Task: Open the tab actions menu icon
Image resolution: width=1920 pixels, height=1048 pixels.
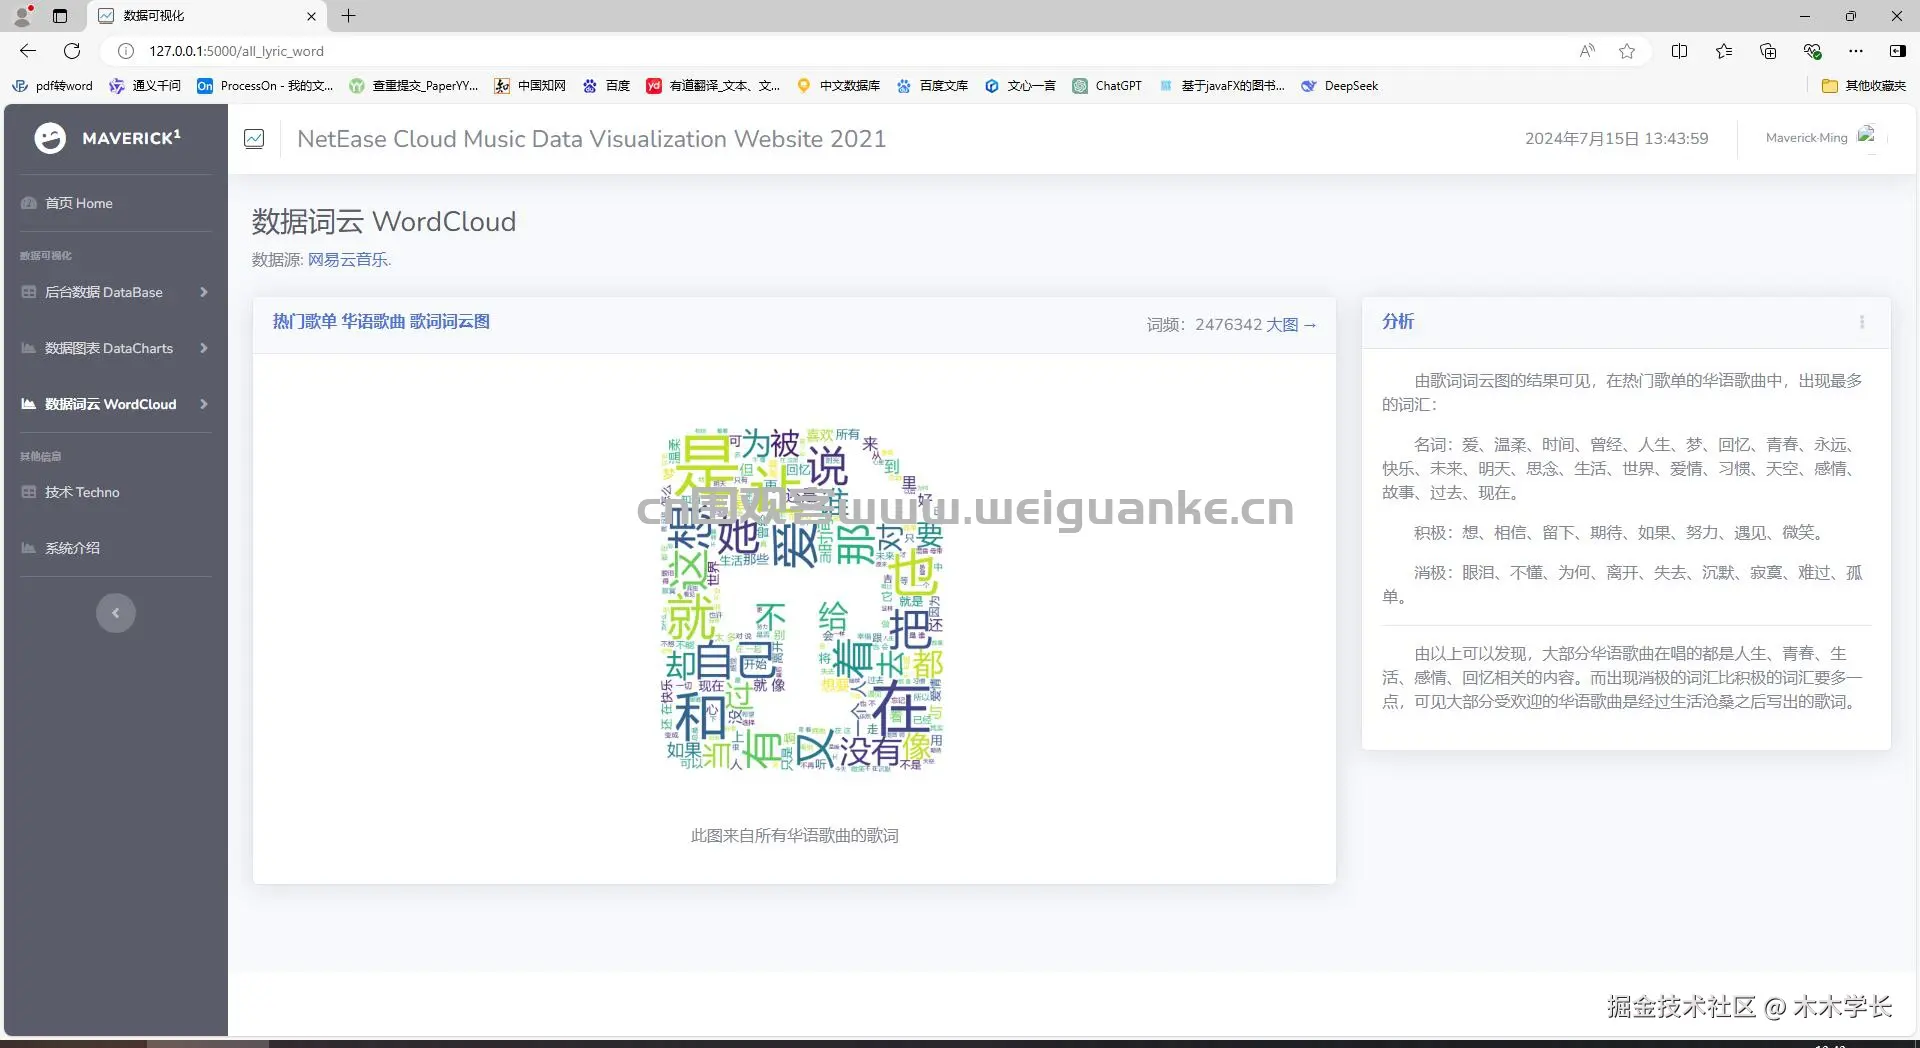Action: tap(60, 16)
